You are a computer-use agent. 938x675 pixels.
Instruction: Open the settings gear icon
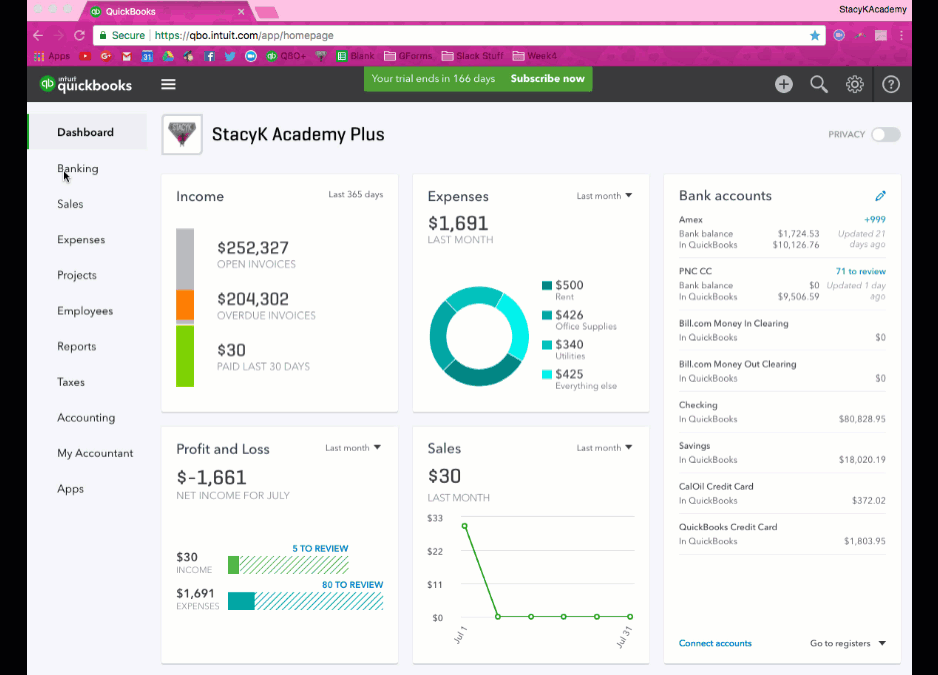855,85
